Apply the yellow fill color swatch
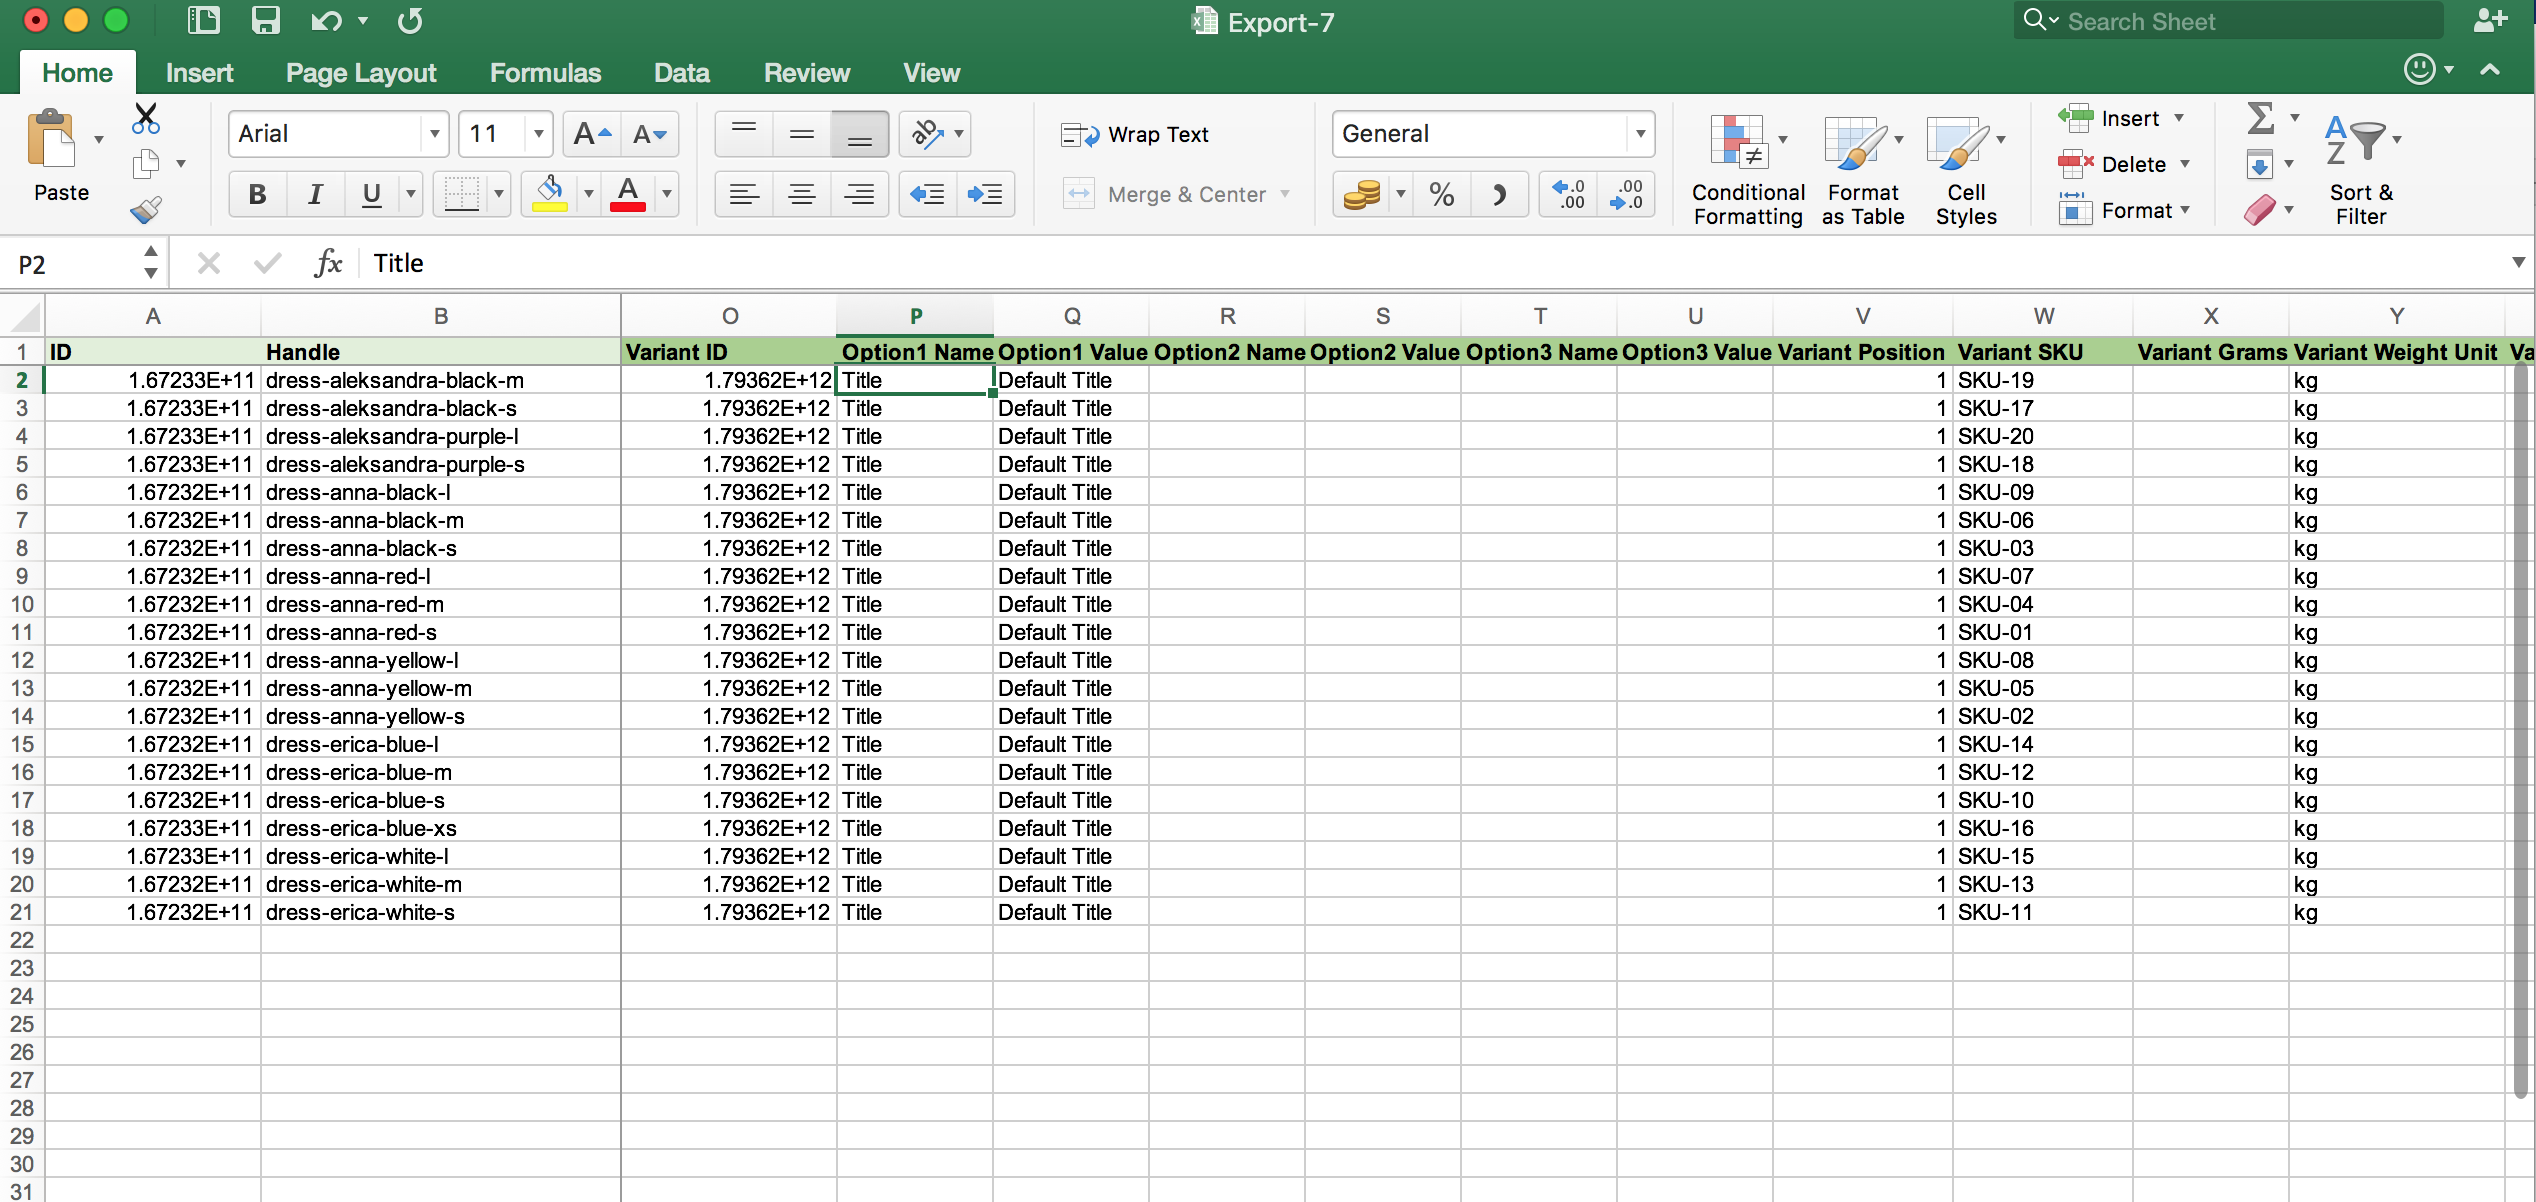Image resolution: width=2536 pixels, height=1202 pixels. click(x=549, y=194)
